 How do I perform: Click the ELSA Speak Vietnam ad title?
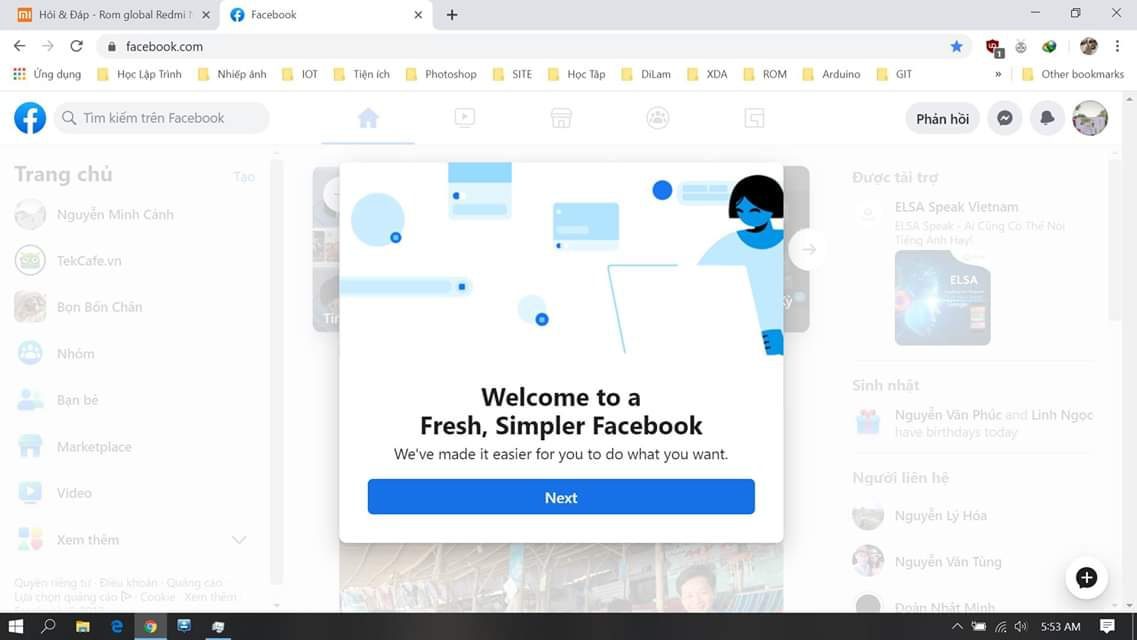[x=956, y=207]
